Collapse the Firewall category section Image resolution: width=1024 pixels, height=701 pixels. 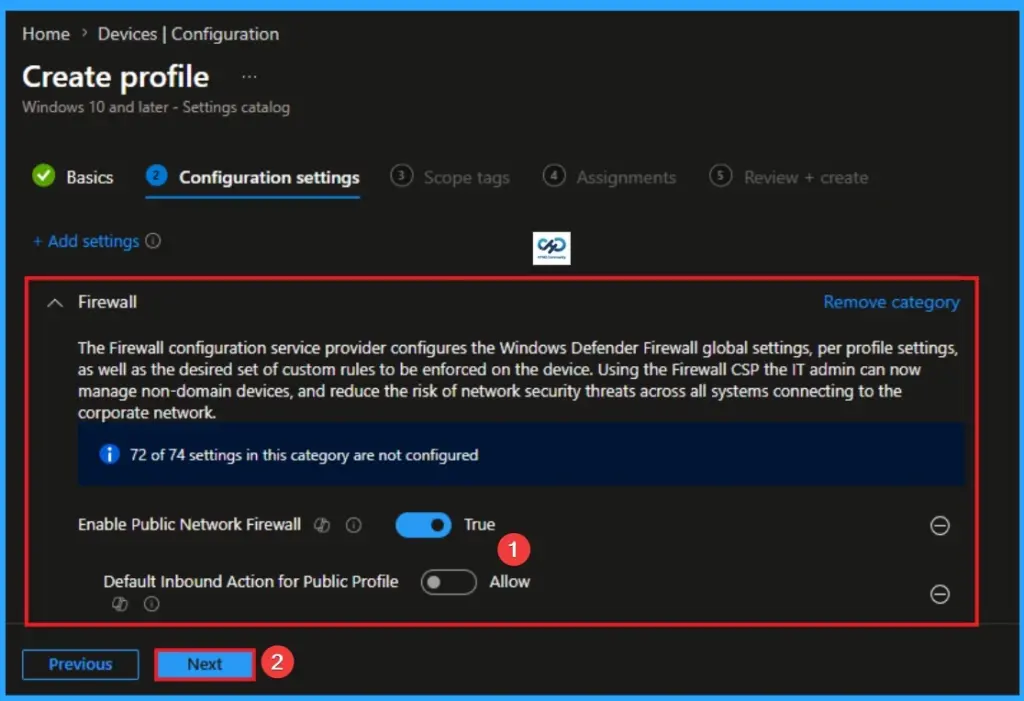click(x=55, y=302)
